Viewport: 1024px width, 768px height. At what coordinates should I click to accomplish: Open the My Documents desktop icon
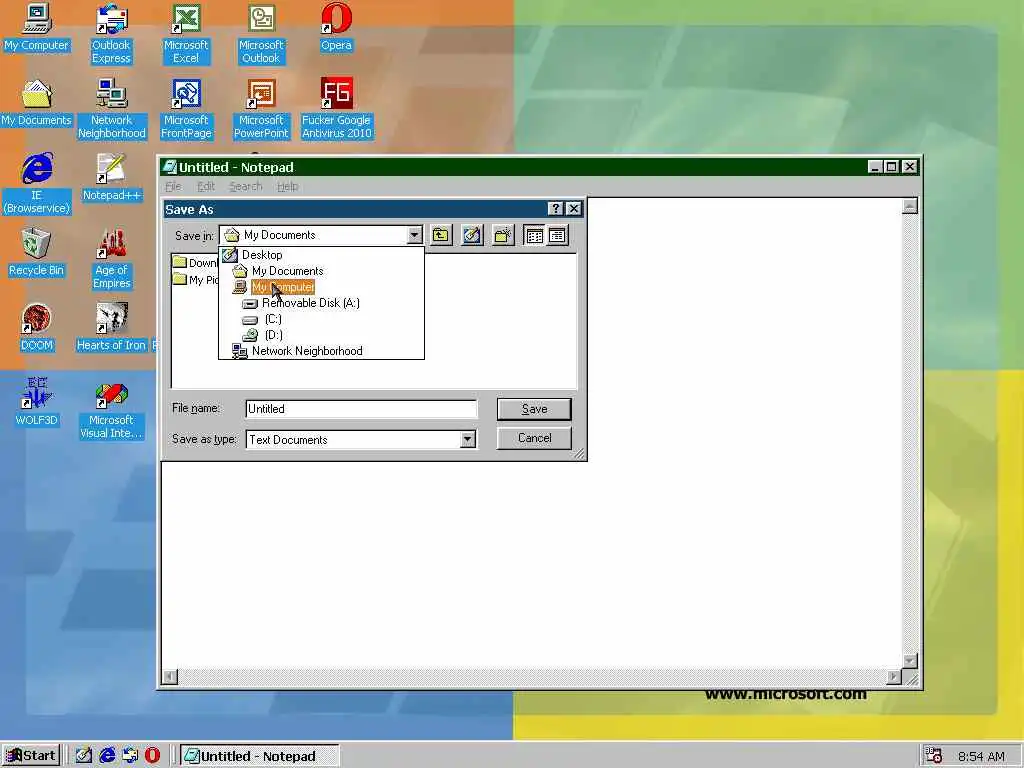tap(36, 103)
